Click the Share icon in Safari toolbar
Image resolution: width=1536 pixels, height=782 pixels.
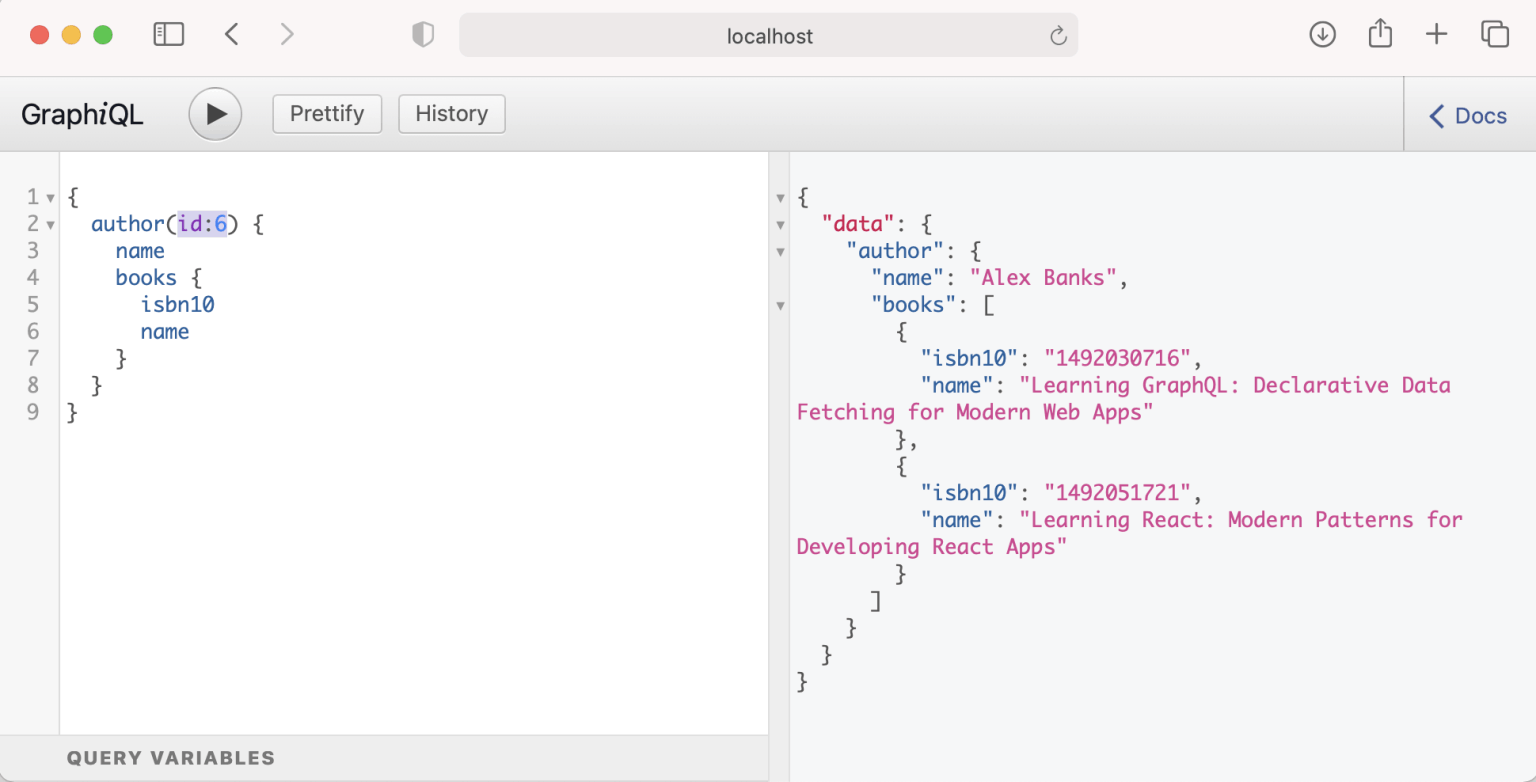[x=1380, y=34]
